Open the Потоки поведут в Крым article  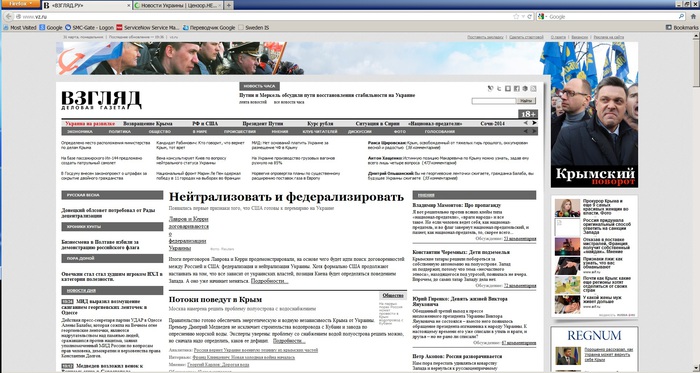pyautogui.click(x=215, y=299)
